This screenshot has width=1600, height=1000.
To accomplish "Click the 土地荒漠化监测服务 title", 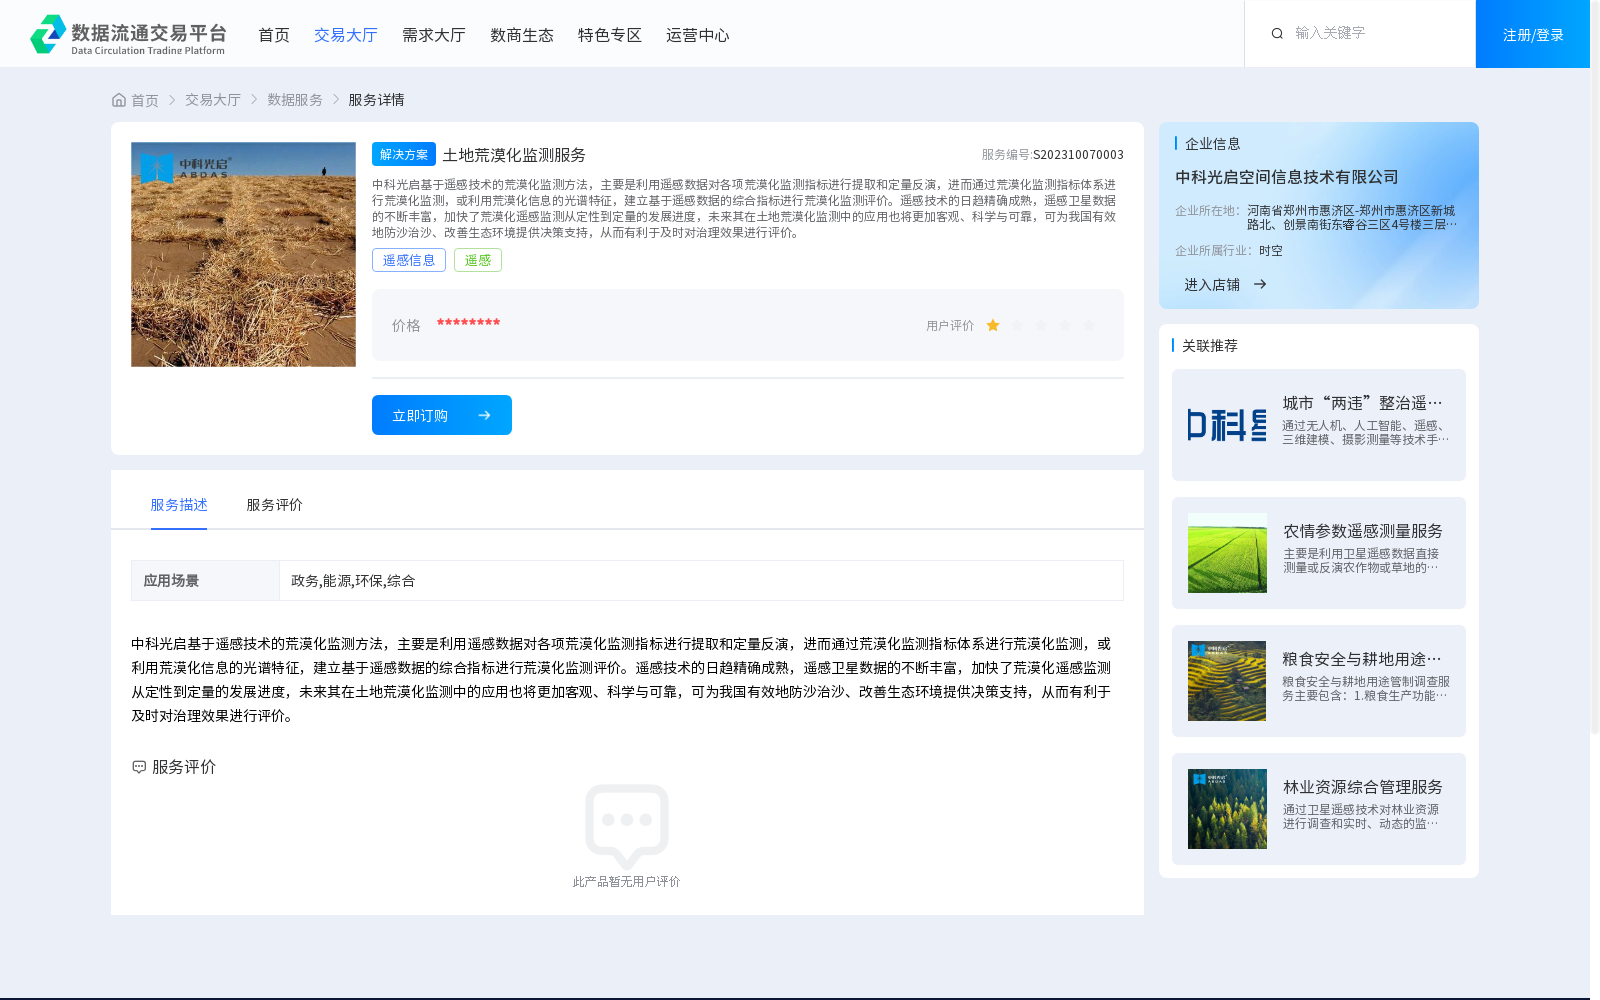I will pyautogui.click(x=514, y=155).
